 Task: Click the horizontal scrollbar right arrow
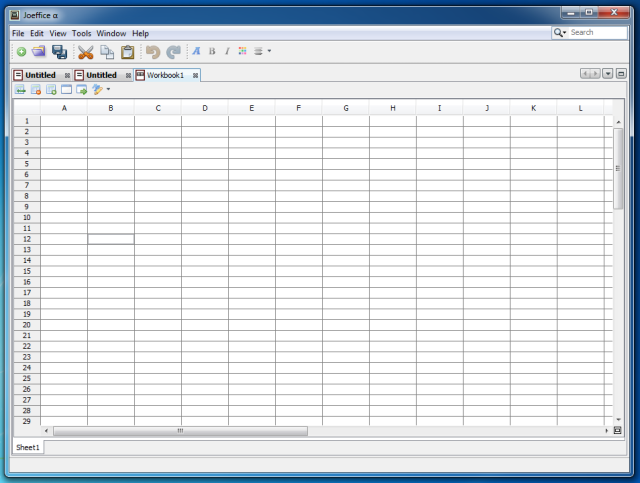pyautogui.click(x=607, y=431)
